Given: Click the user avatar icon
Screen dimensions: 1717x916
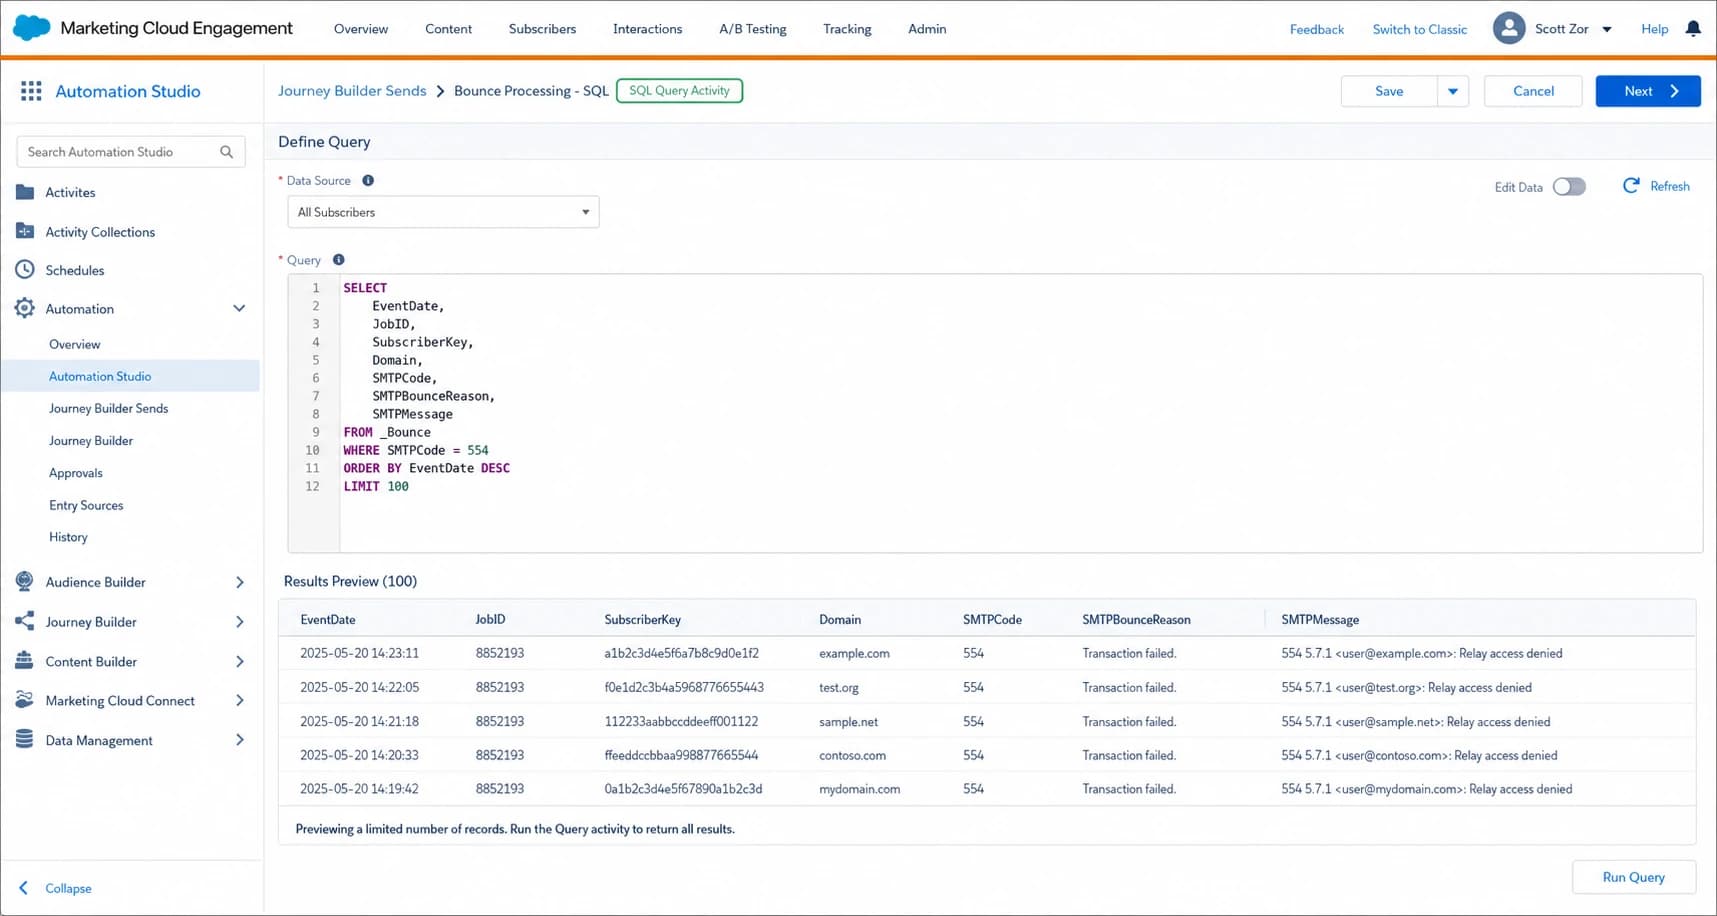Looking at the screenshot, I should click(x=1509, y=28).
